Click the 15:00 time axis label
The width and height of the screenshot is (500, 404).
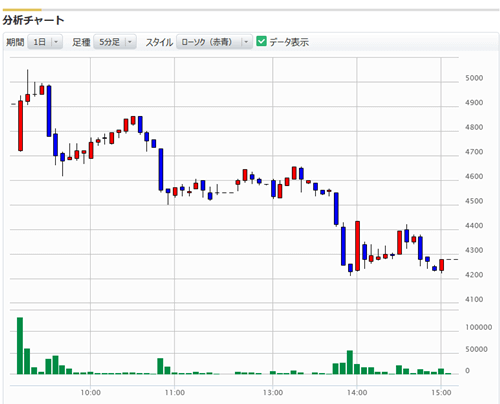[x=441, y=393]
